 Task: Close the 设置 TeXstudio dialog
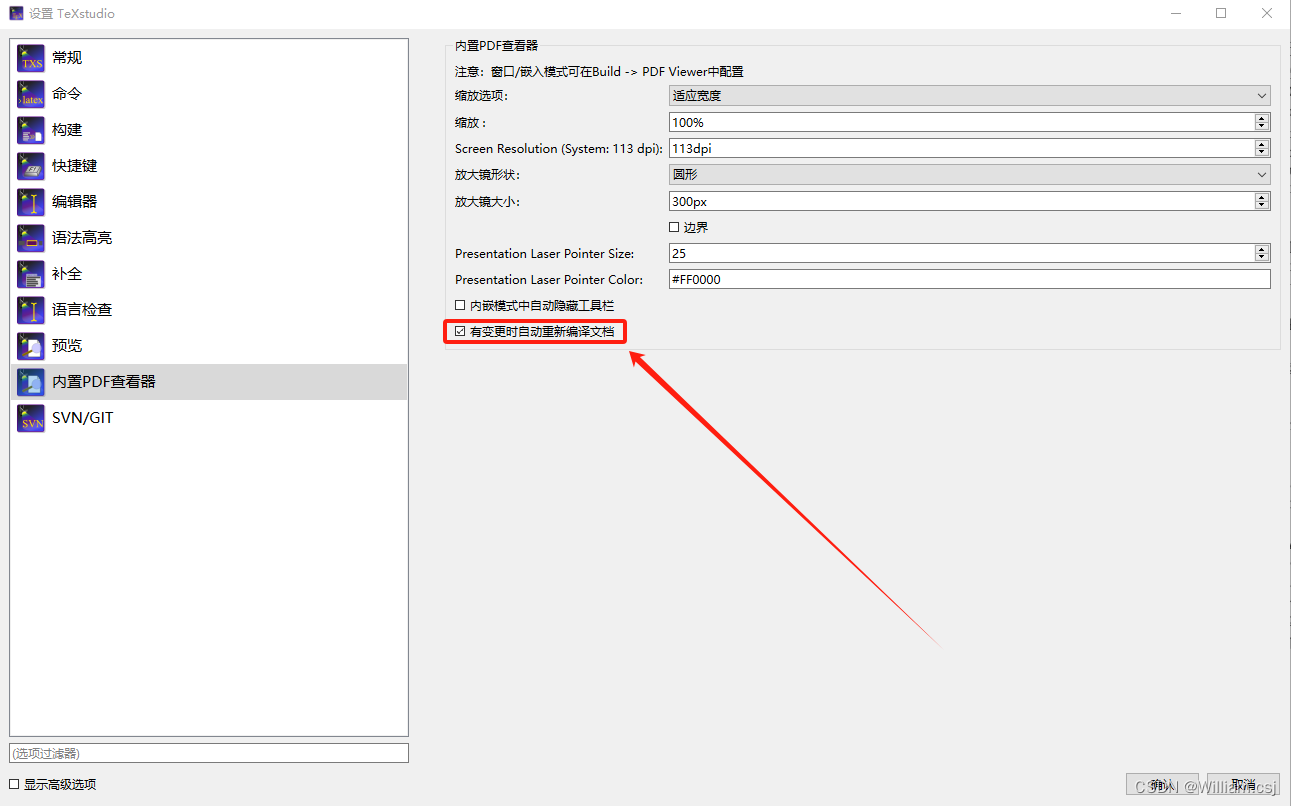tap(1267, 13)
